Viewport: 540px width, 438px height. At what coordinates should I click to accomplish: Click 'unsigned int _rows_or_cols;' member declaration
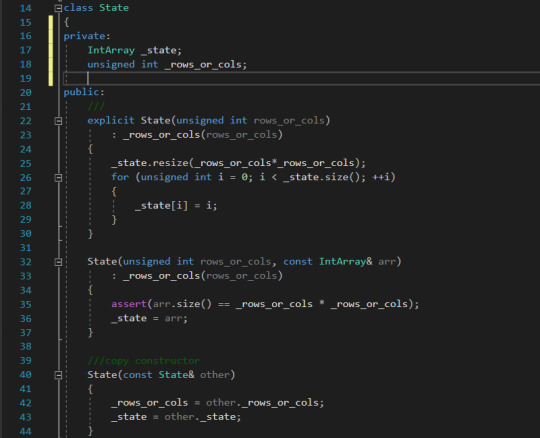(167, 64)
